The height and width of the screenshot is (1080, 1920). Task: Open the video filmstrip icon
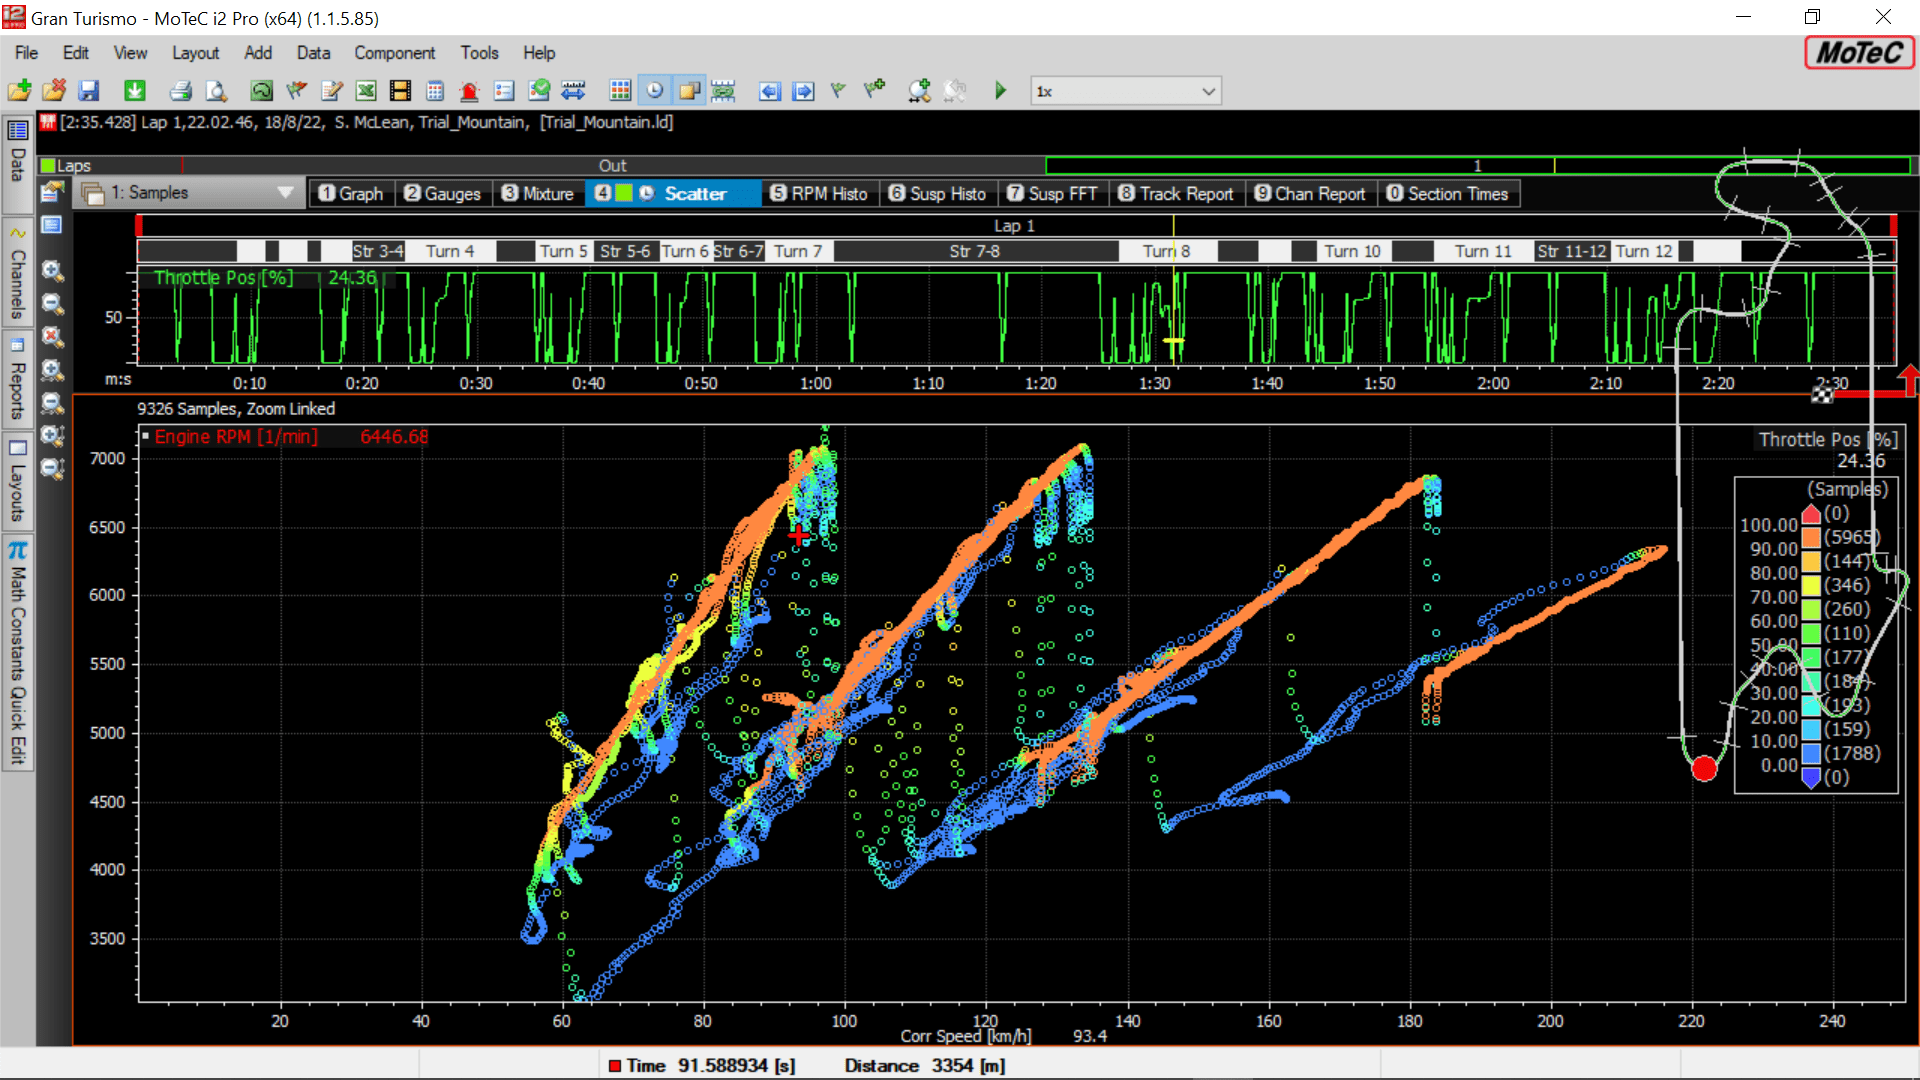400,91
